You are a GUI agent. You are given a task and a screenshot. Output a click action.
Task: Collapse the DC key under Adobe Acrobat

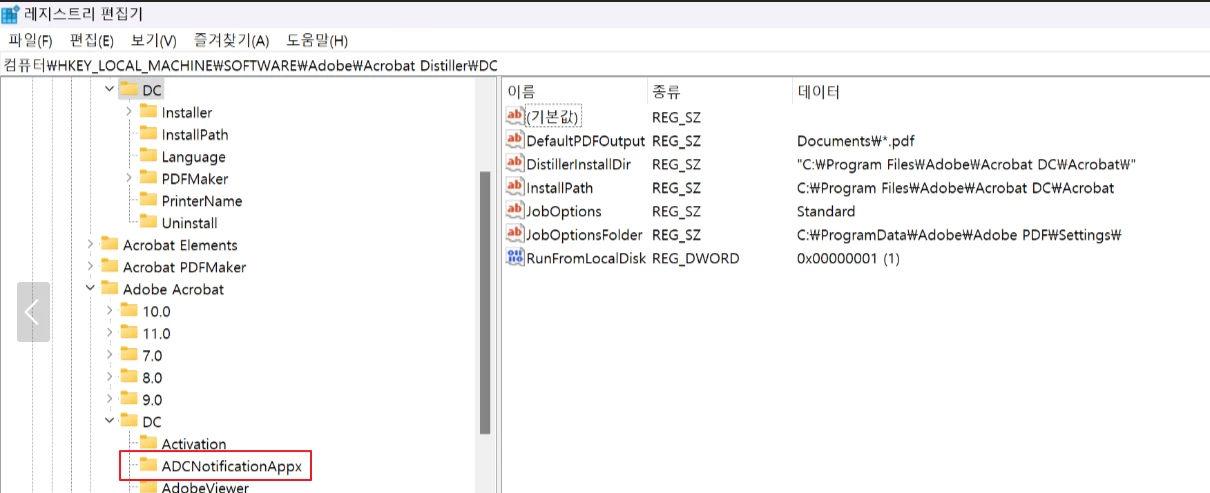(109, 421)
